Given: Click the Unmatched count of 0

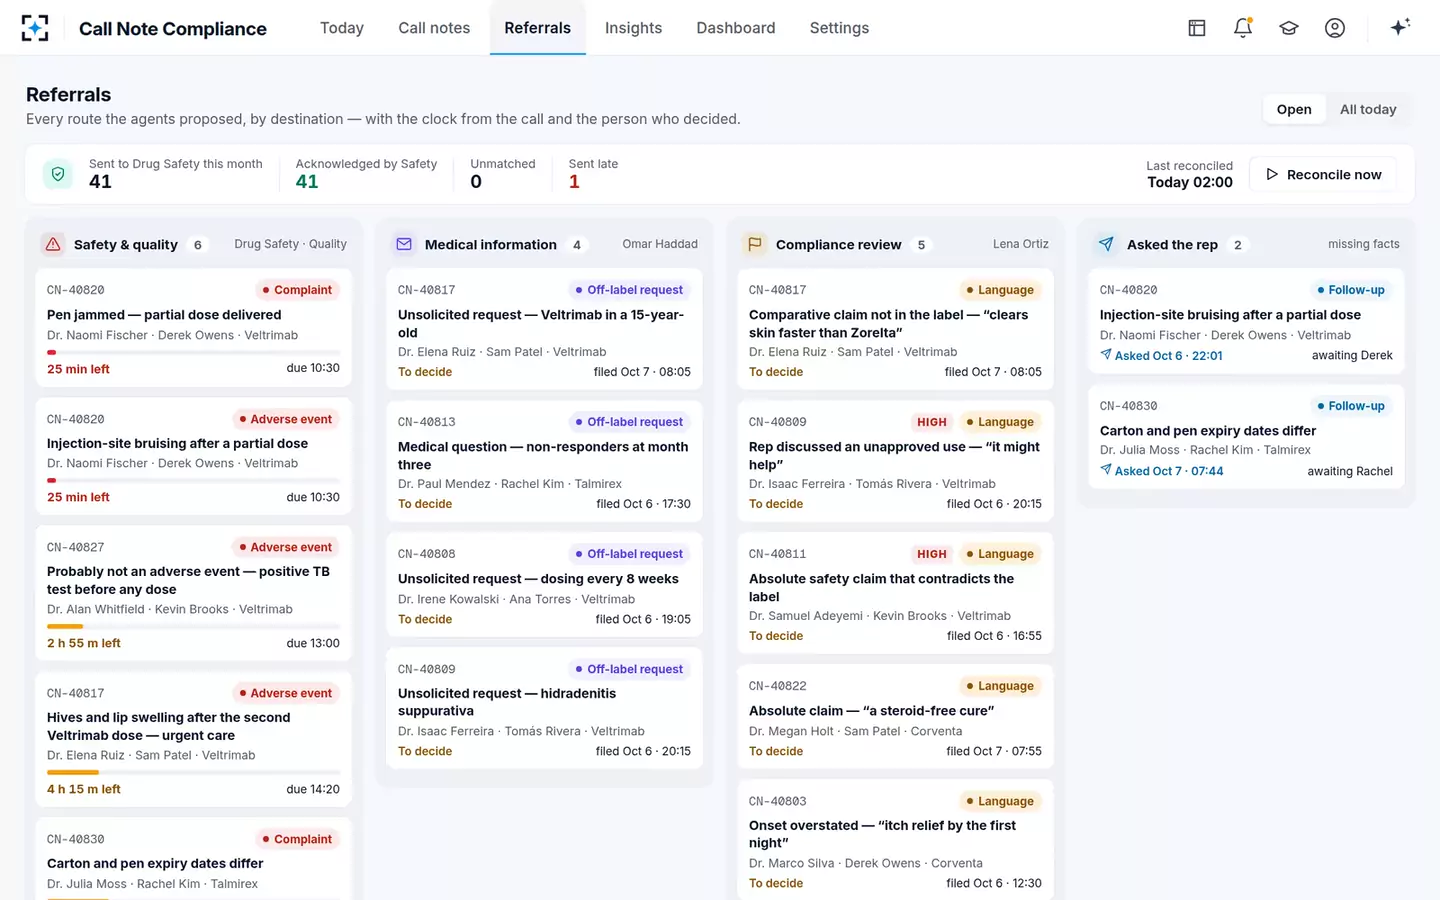Looking at the screenshot, I should coord(476,182).
